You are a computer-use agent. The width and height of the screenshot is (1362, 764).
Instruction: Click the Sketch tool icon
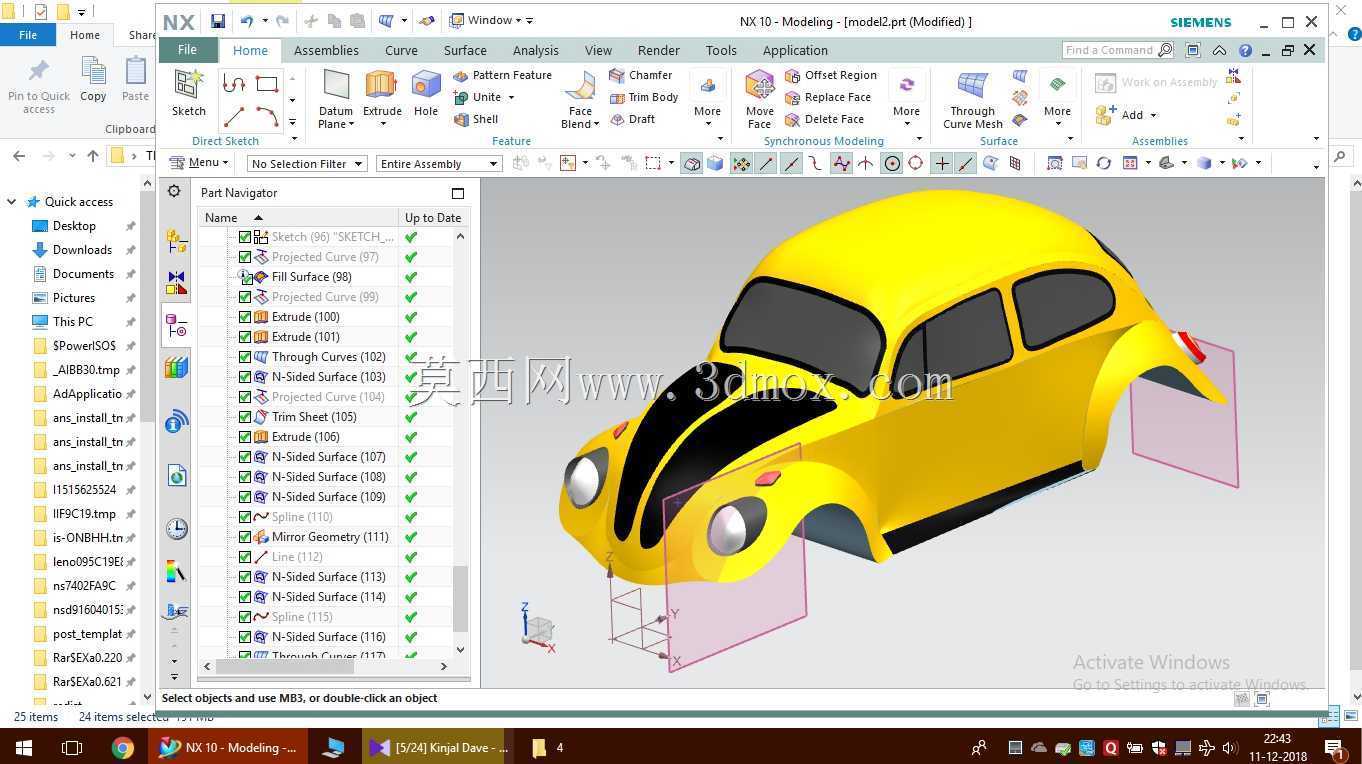click(x=188, y=94)
